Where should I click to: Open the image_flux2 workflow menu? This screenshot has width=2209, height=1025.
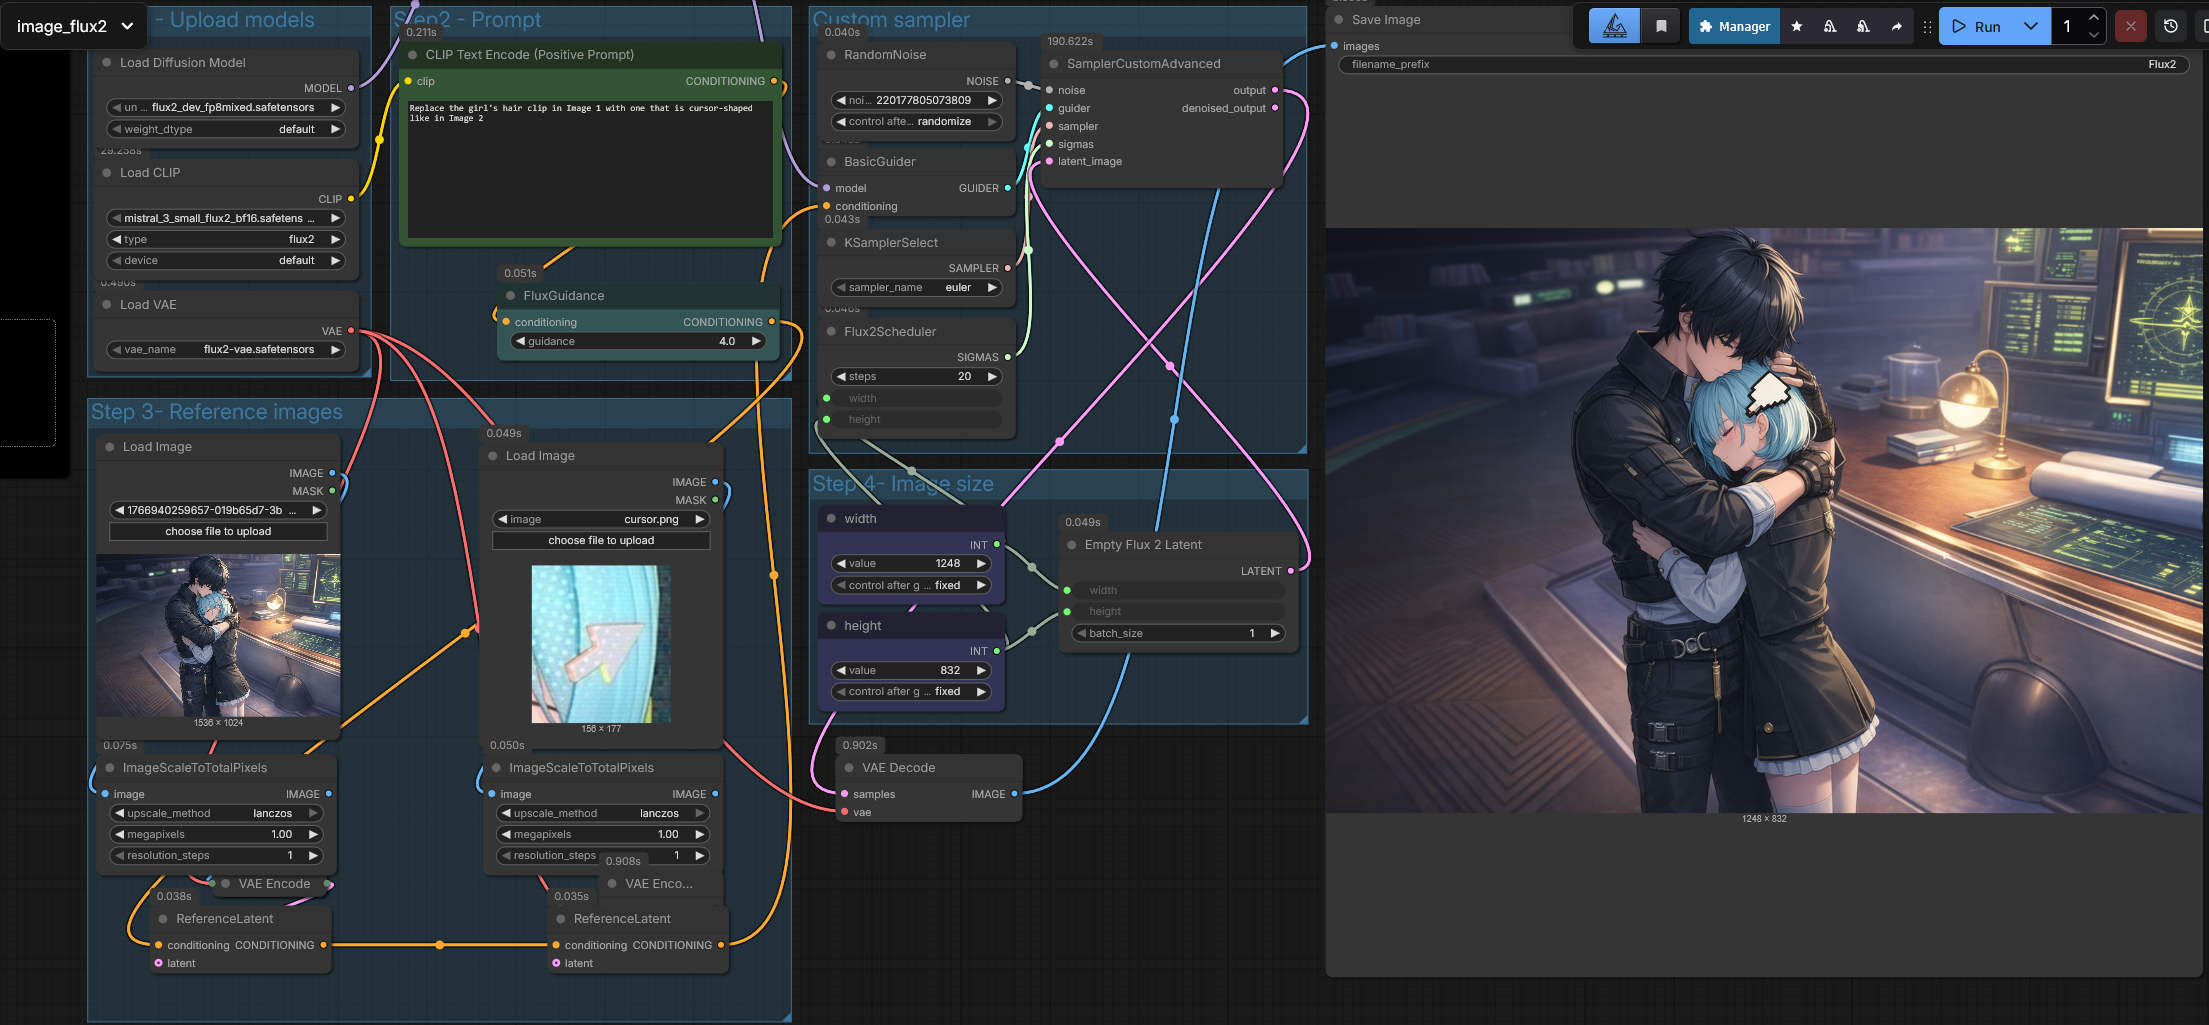point(74,27)
